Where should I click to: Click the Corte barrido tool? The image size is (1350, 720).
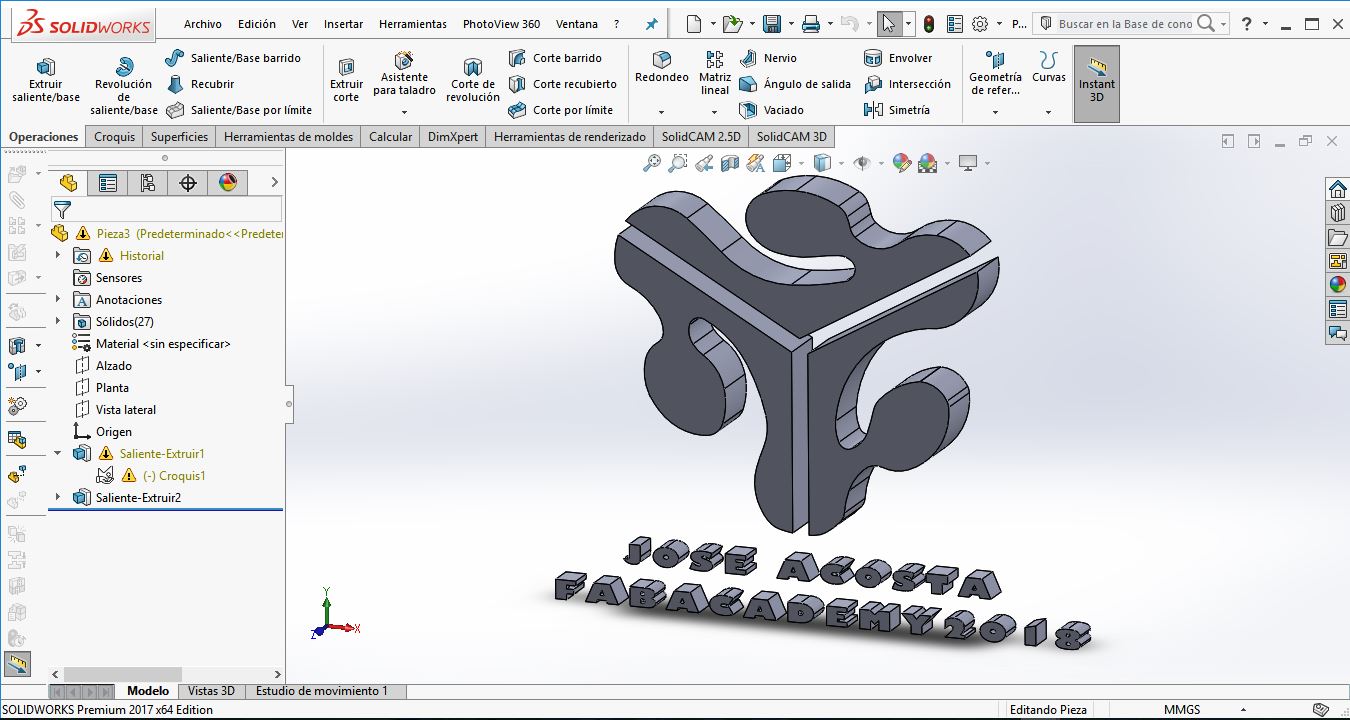555,58
